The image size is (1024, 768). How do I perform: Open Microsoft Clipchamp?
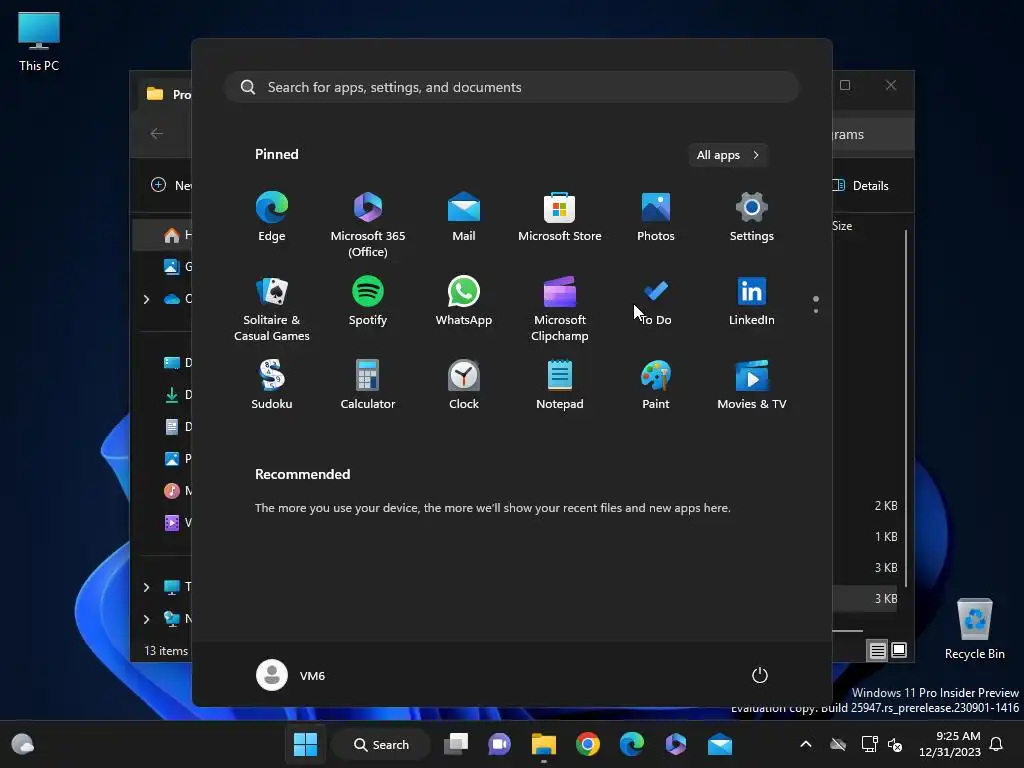tap(560, 308)
